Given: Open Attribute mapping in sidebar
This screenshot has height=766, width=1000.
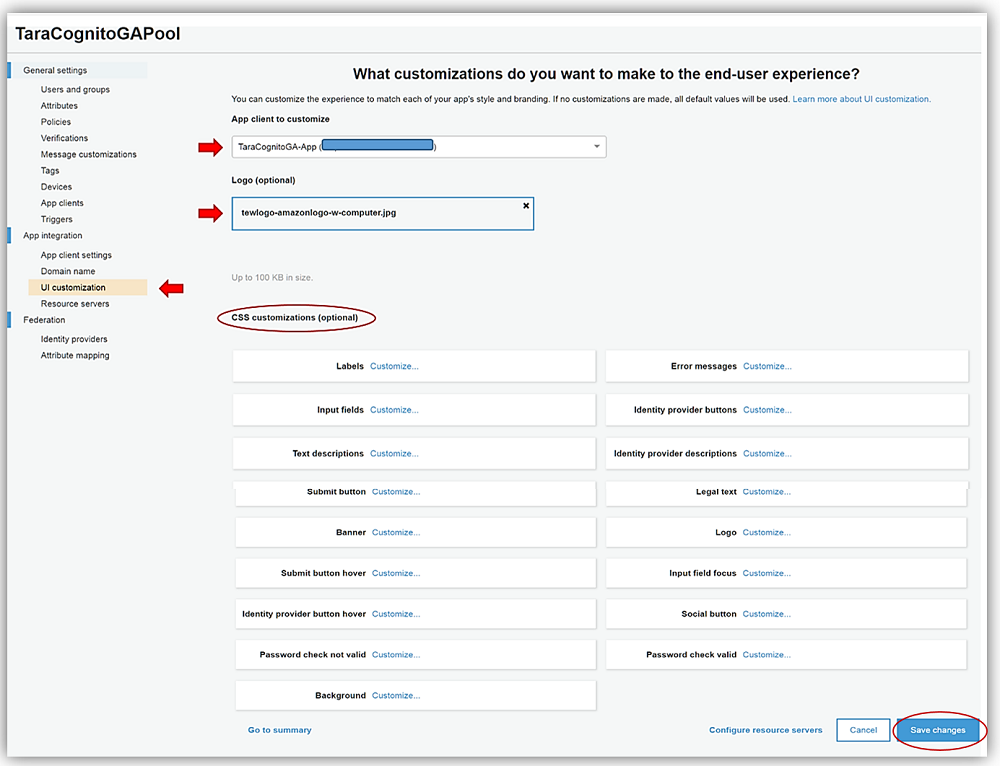Looking at the screenshot, I should coord(75,356).
